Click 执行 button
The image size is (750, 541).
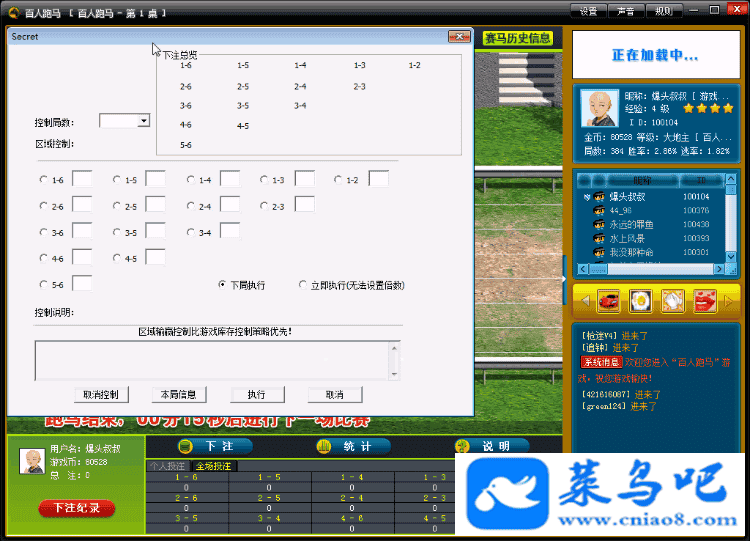(x=257, y=395)
